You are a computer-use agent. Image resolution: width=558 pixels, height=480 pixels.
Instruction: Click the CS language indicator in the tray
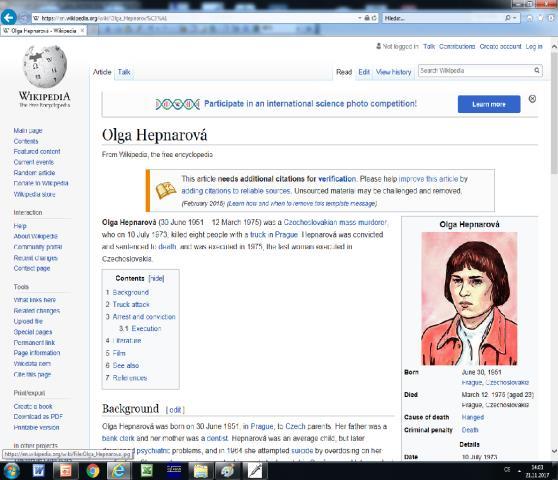507,470
